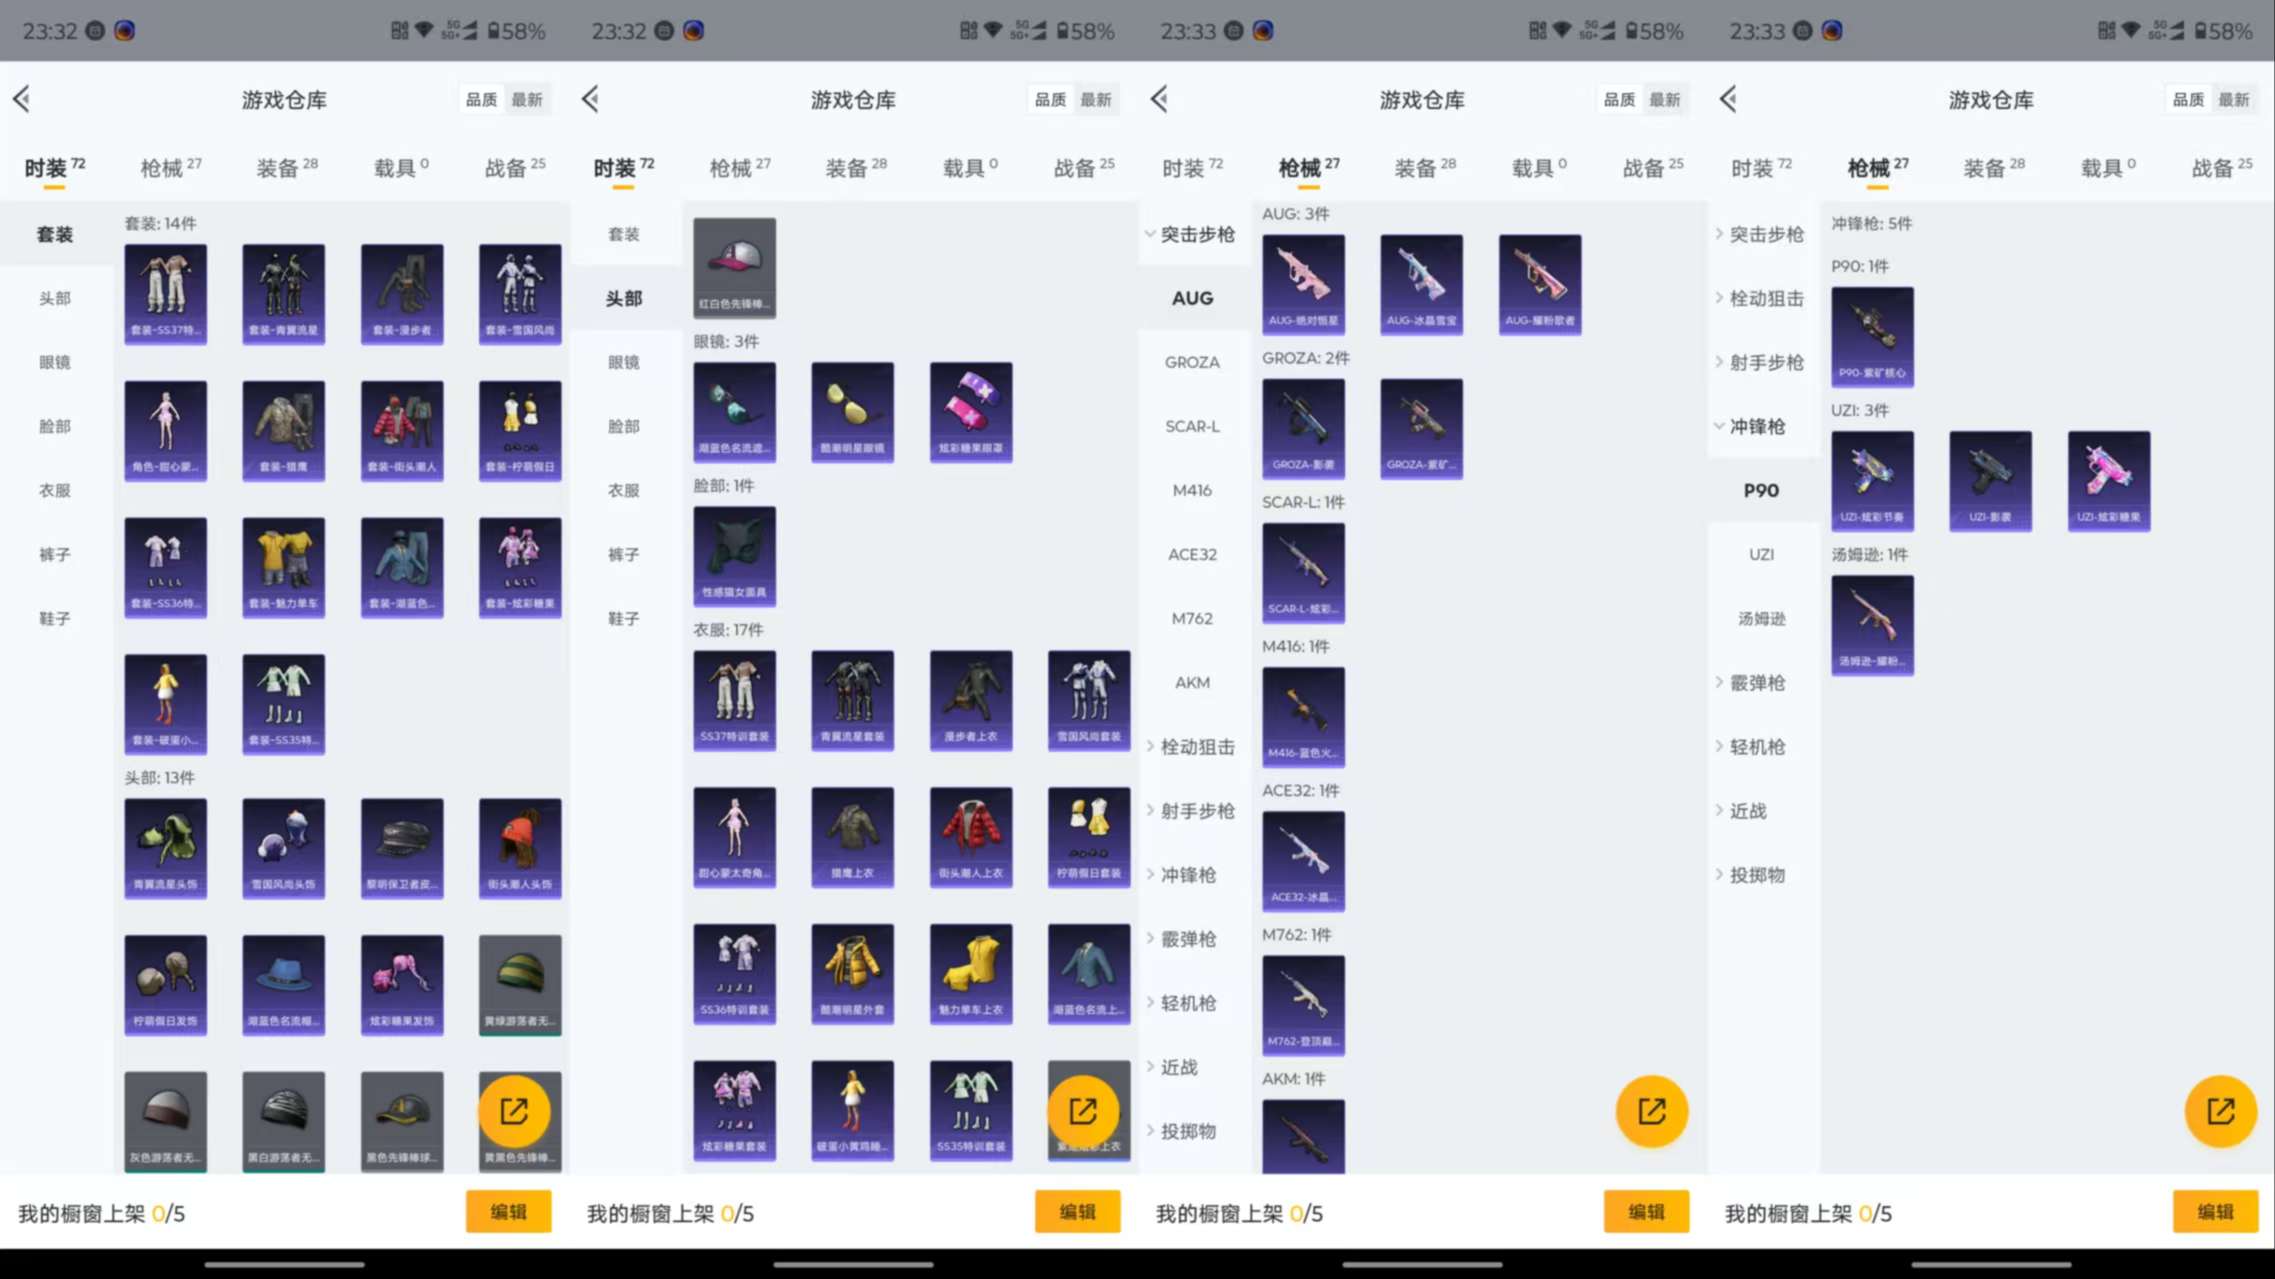
Task: Tap the back arrow to exit 游戏仓库
Action: tap(22, 98)
